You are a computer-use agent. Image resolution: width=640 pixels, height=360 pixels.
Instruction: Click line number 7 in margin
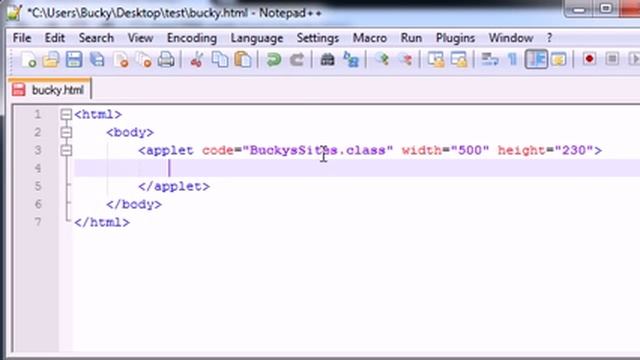pyautogui.click(x=38, y=222)
